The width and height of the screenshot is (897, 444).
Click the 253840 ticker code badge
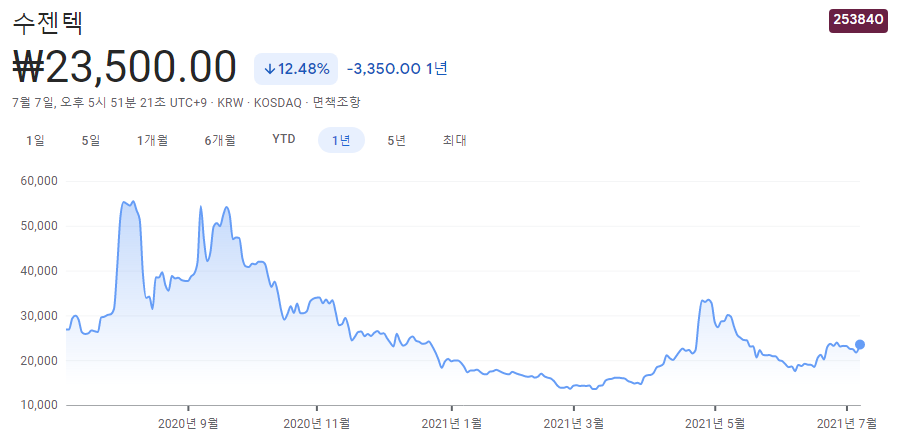pos(858,19)
